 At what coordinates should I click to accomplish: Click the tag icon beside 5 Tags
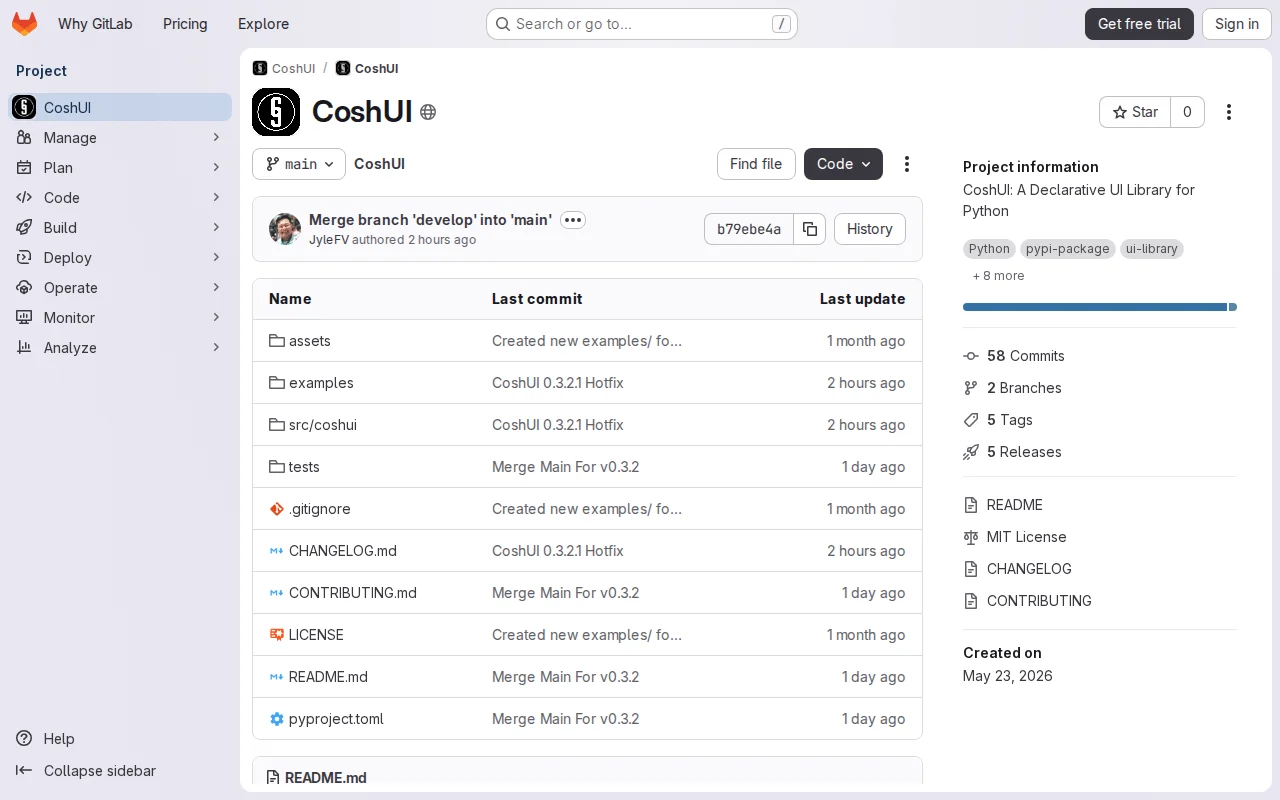971,420
